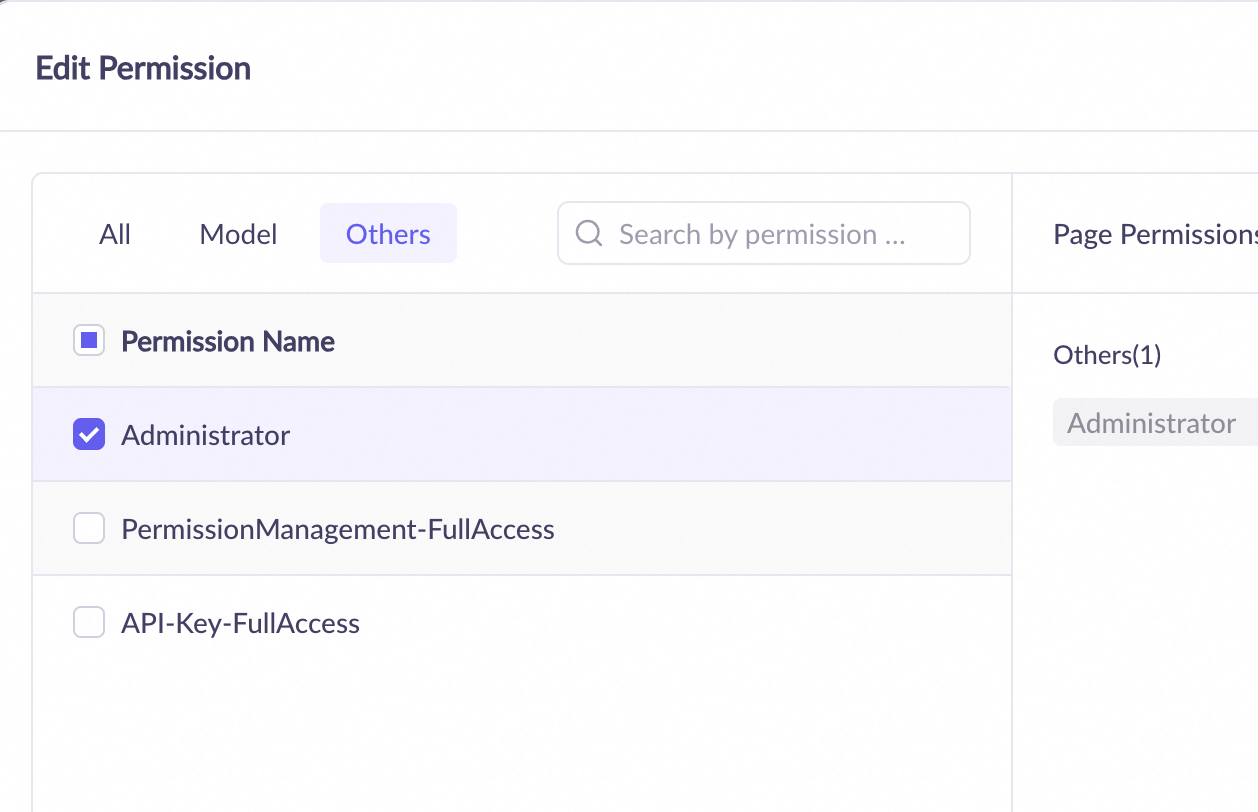Image resolution: width=1258 pixels, height=812 pixels.
Task: Click the Administrator tag under Others(1)
Action: [x=1151, y=423]
